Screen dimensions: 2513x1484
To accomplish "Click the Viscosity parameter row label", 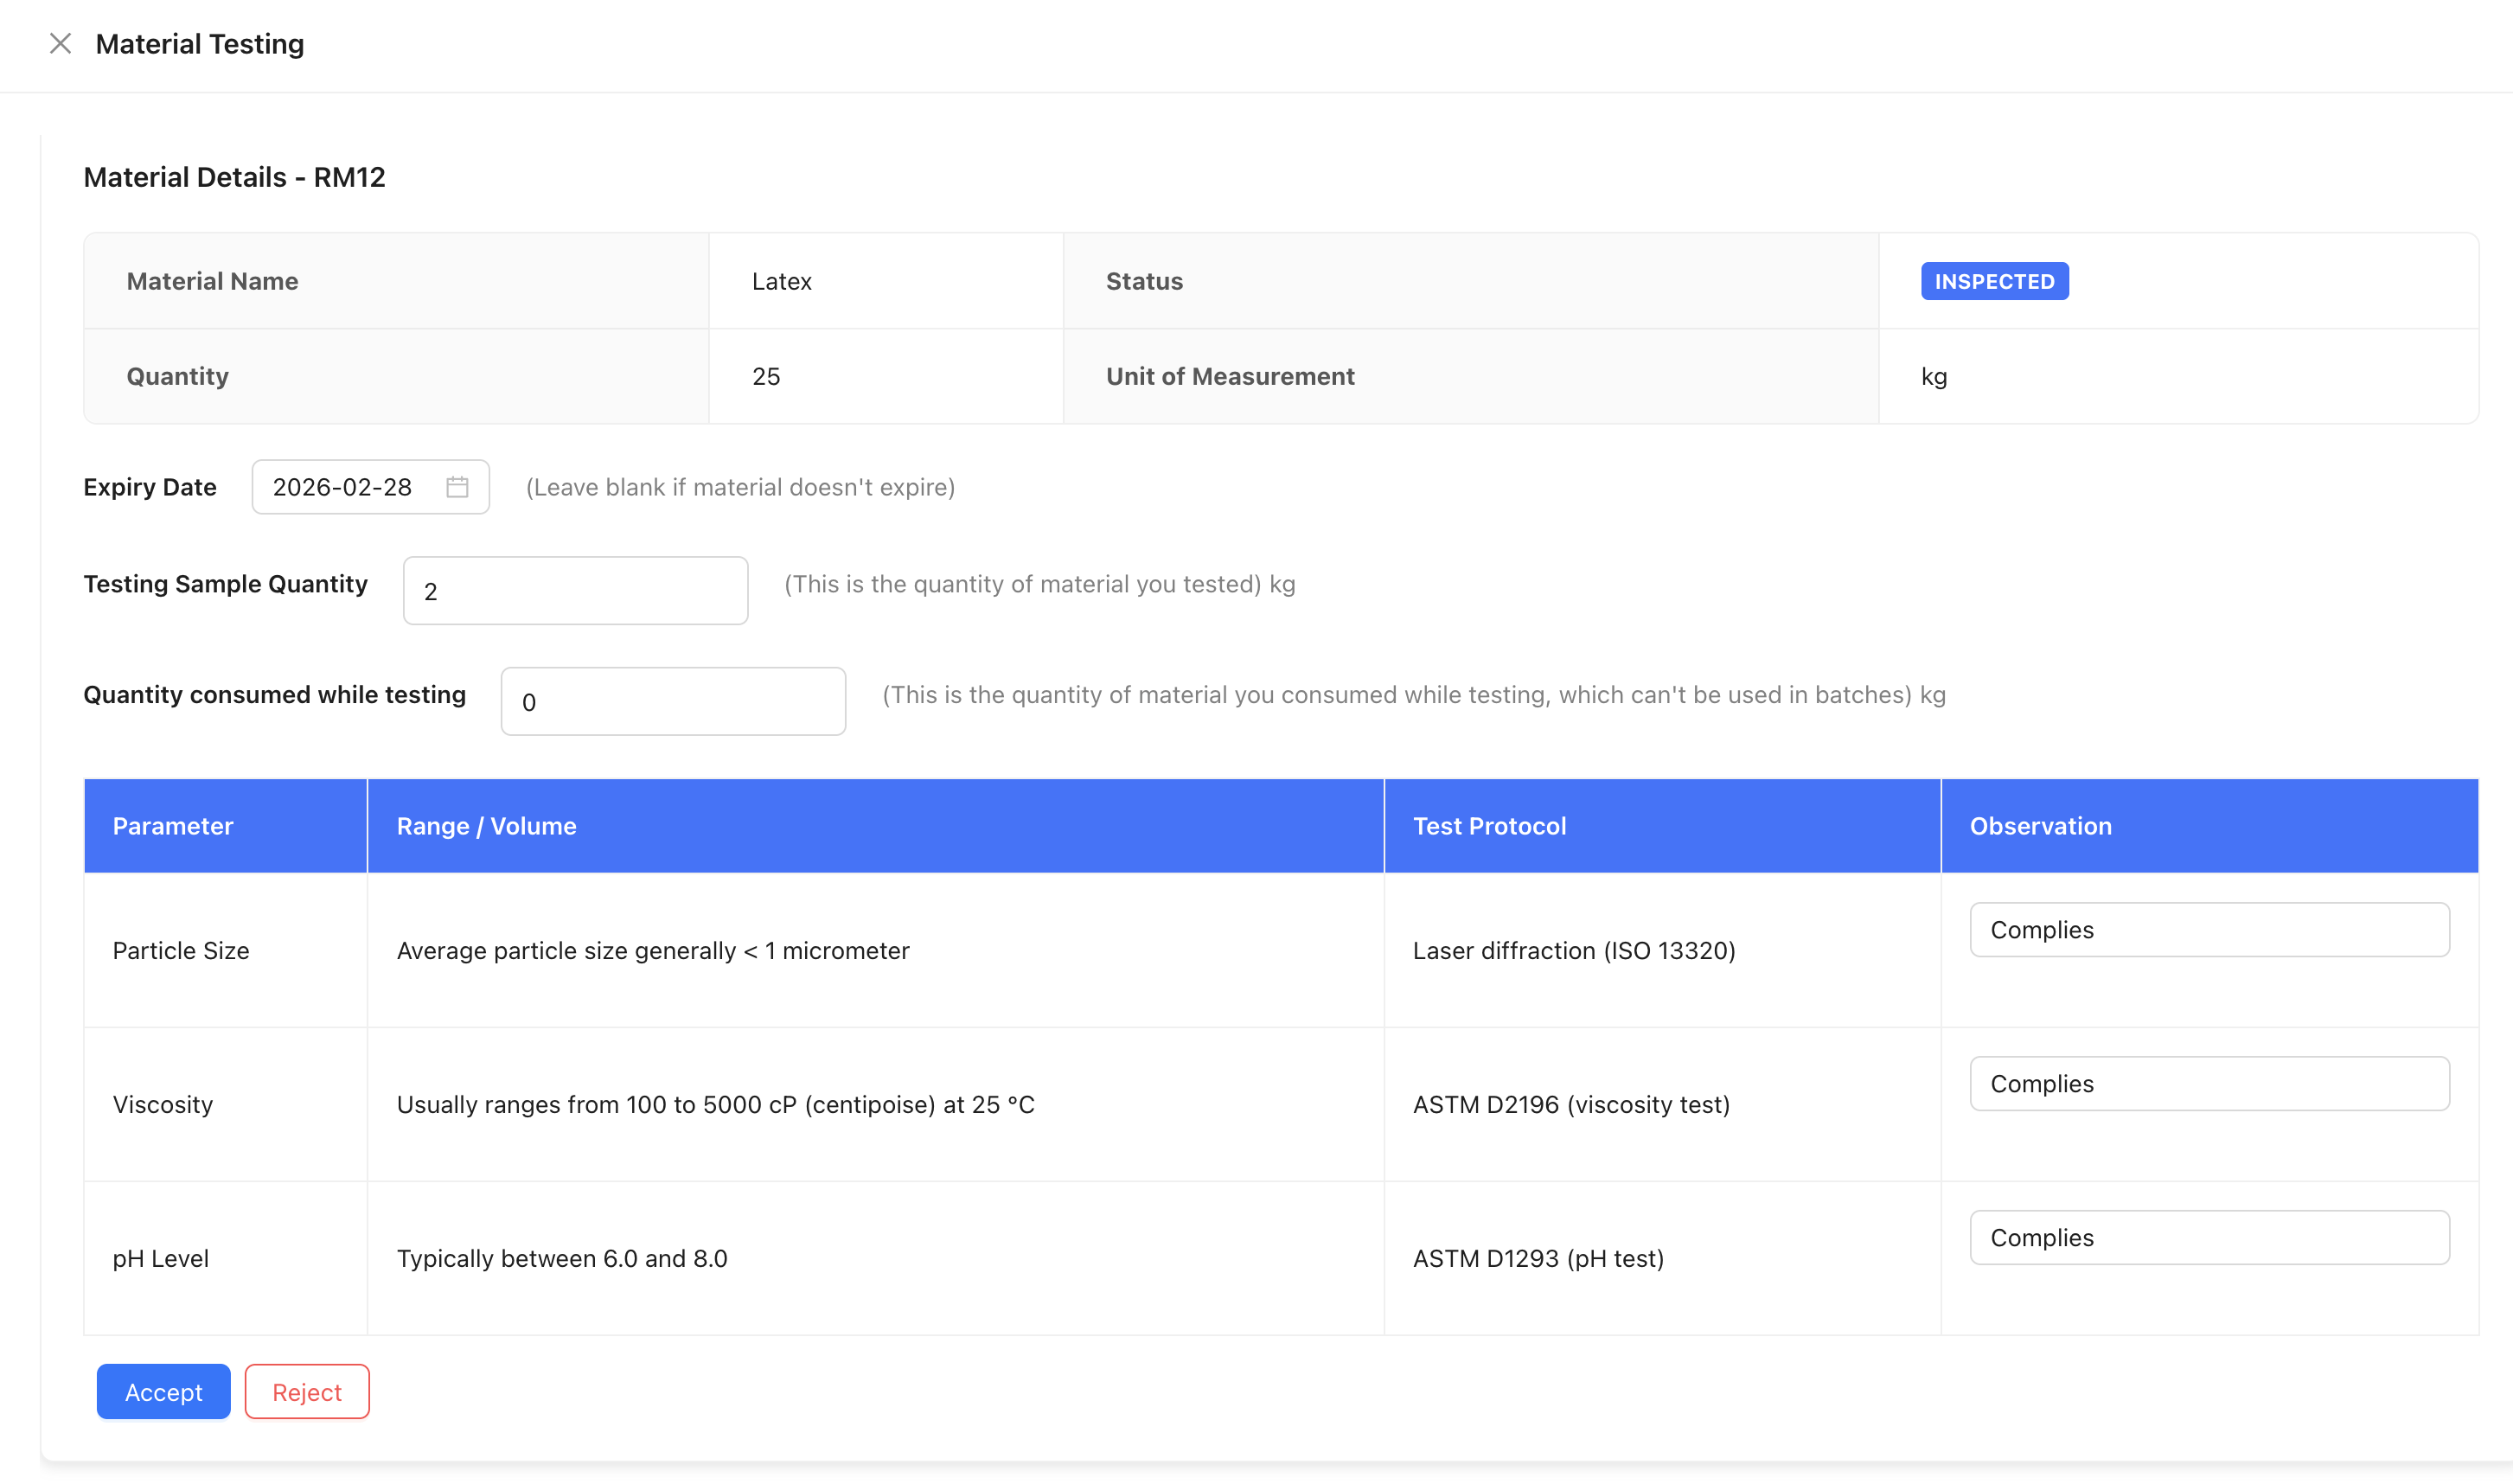I will 163,1105.
